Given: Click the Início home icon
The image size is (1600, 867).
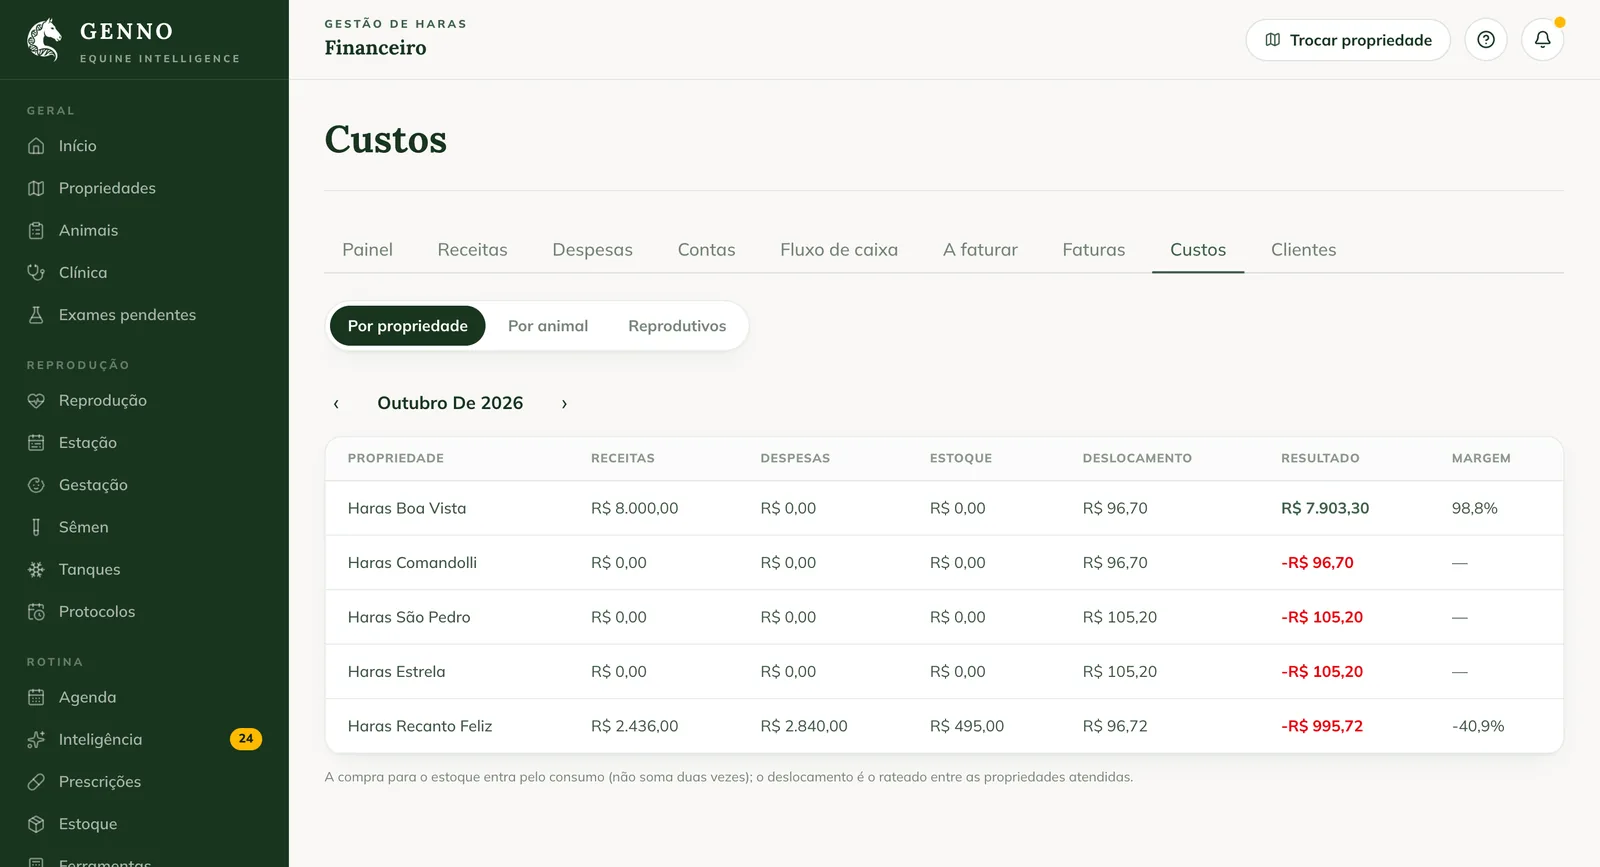Looking at the screenshot, I should (x=36, y=146).
